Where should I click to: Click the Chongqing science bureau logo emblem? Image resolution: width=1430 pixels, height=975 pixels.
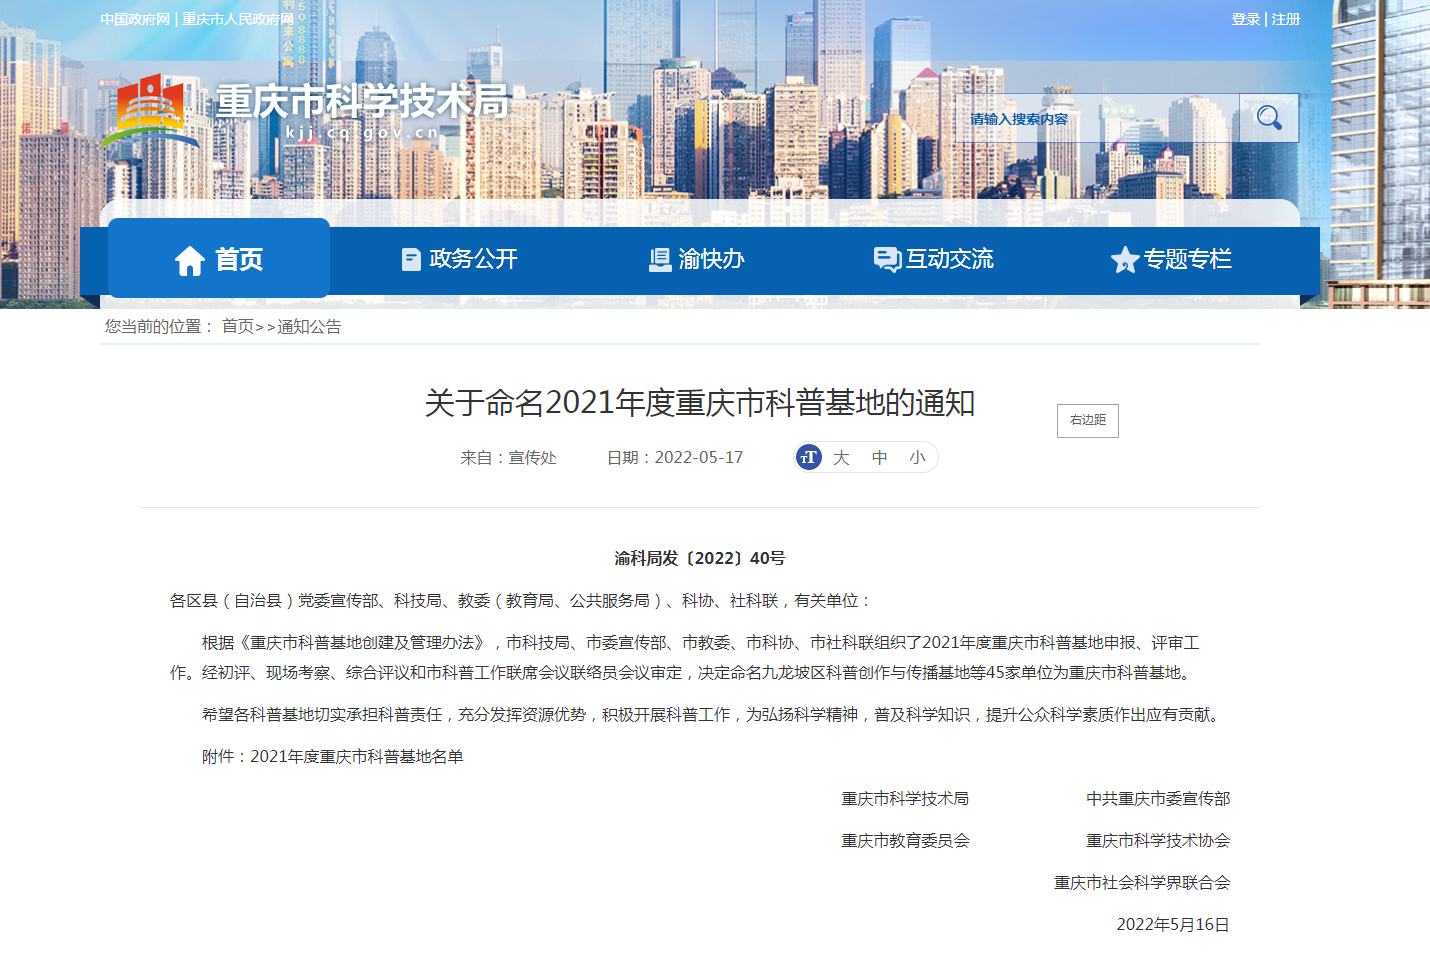(150, 110)
